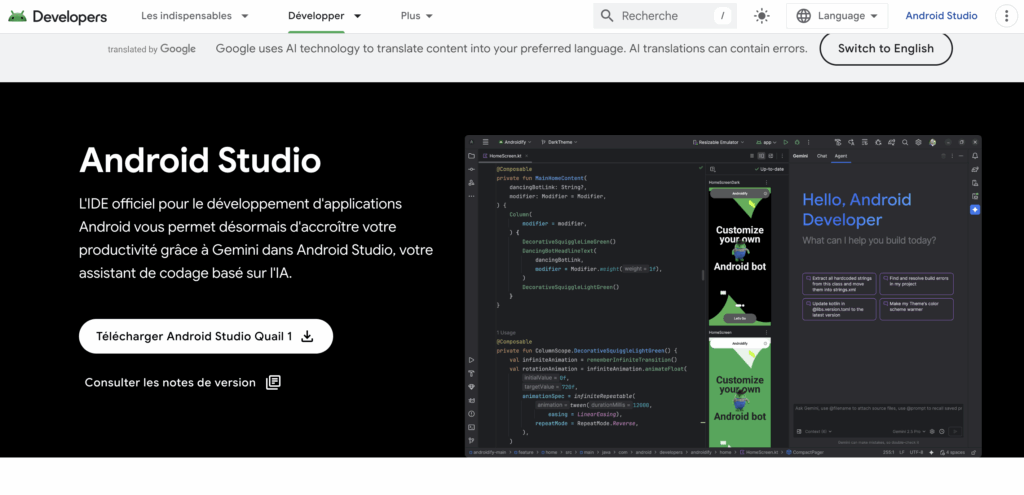This screenshot has height=495, width=1024.
Task: Close the HomeScreen.kt editor tab
Action: [527, 156]
